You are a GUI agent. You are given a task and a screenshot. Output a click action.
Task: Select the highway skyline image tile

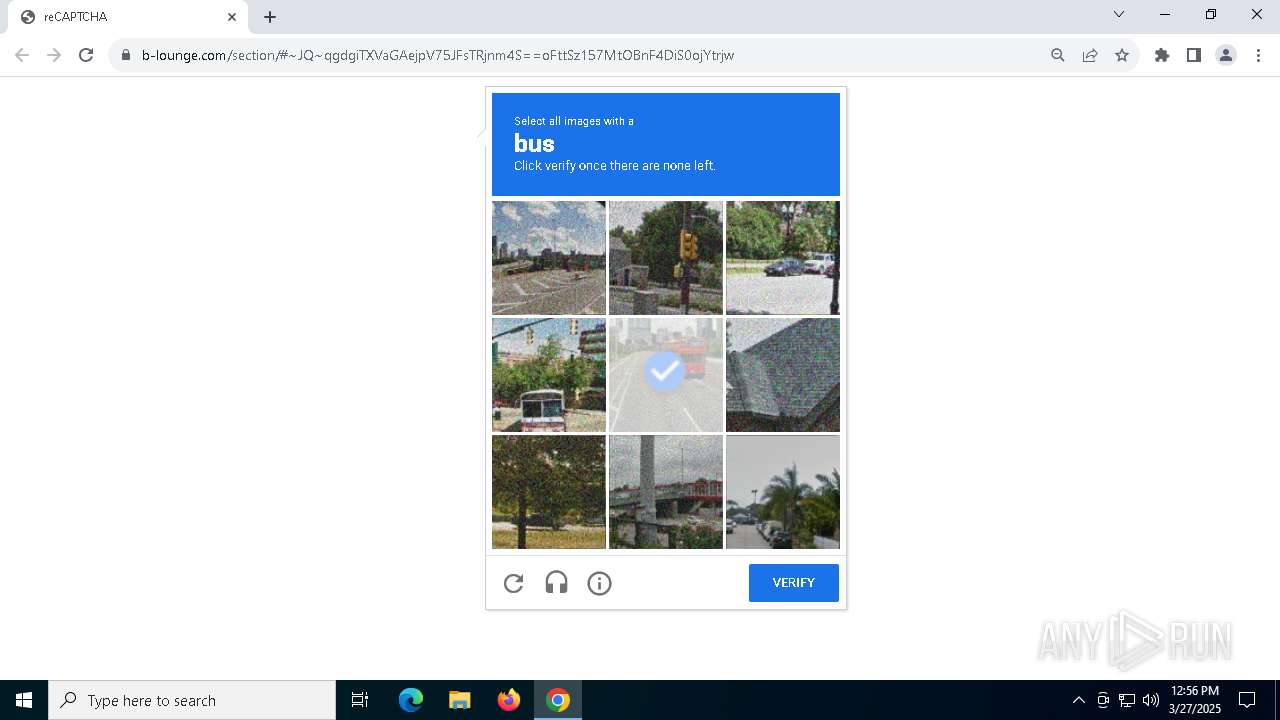coord(549,258)
